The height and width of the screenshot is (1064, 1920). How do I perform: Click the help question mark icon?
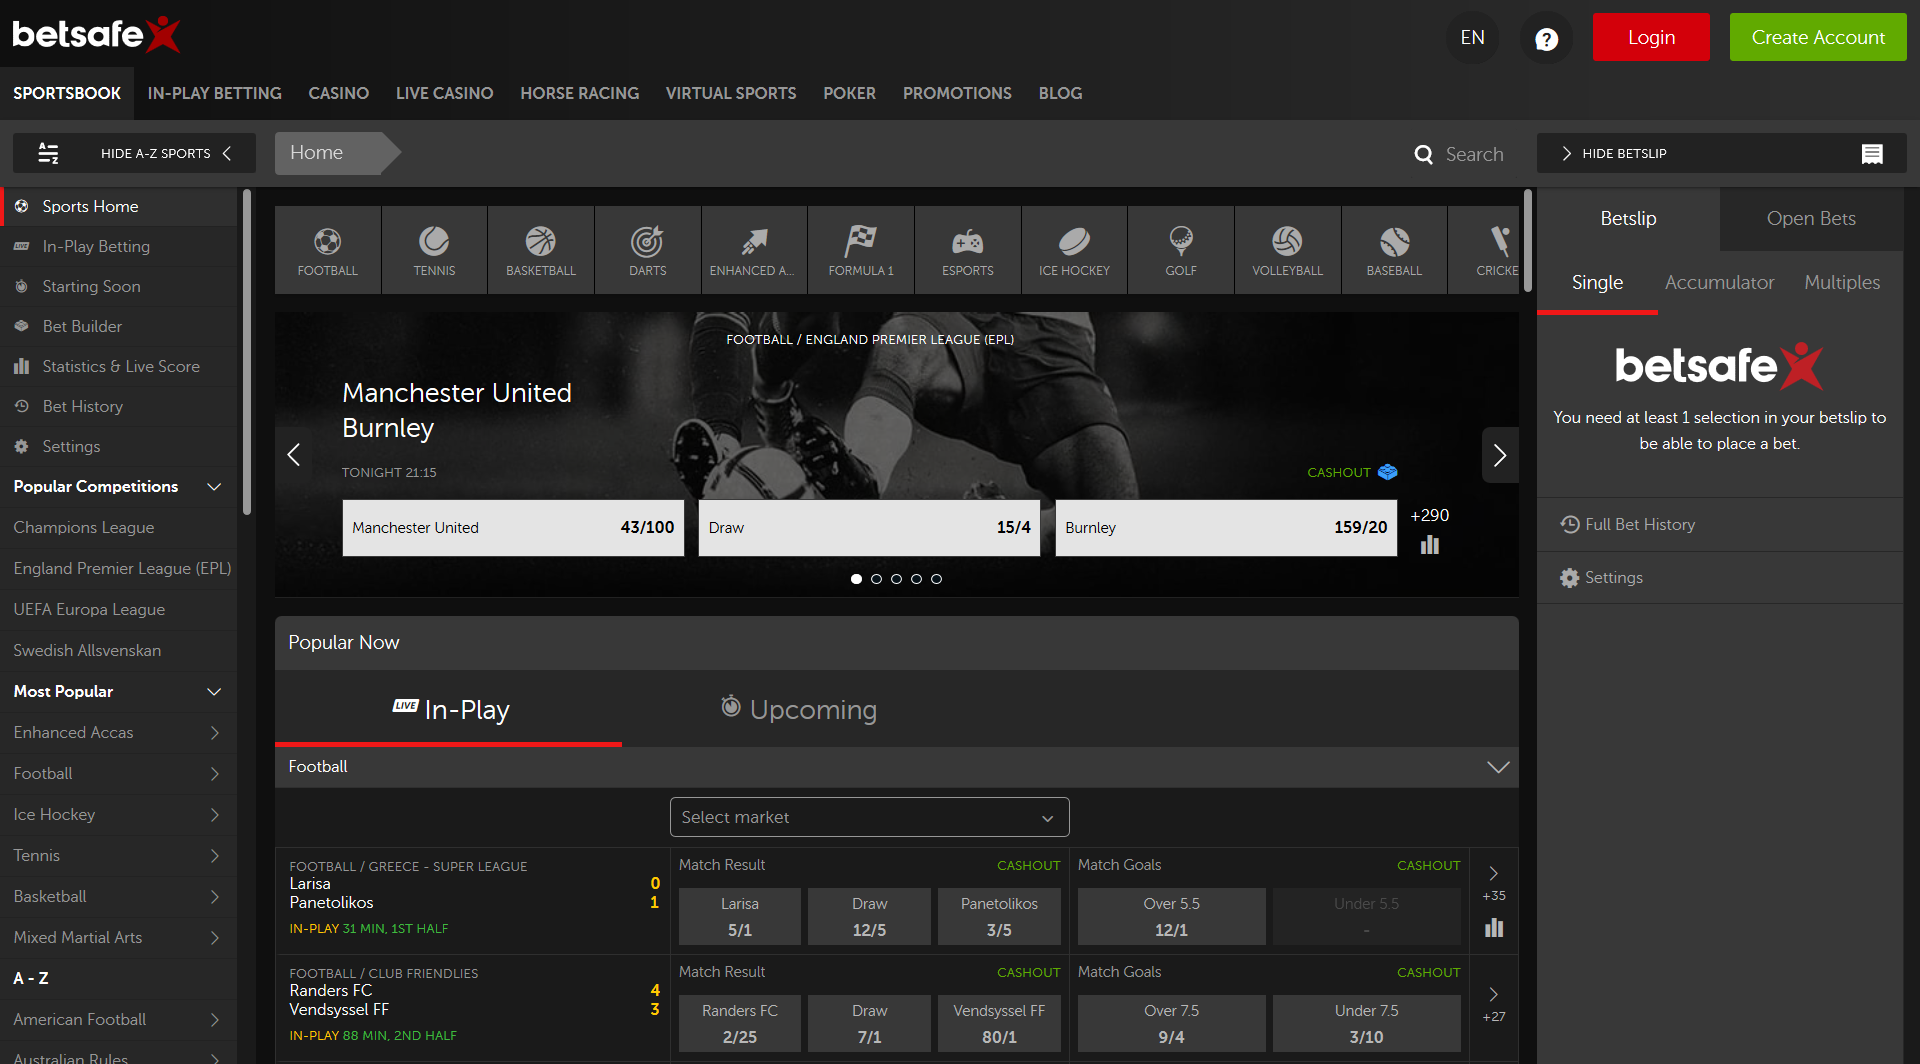(x=1546, y=38)
